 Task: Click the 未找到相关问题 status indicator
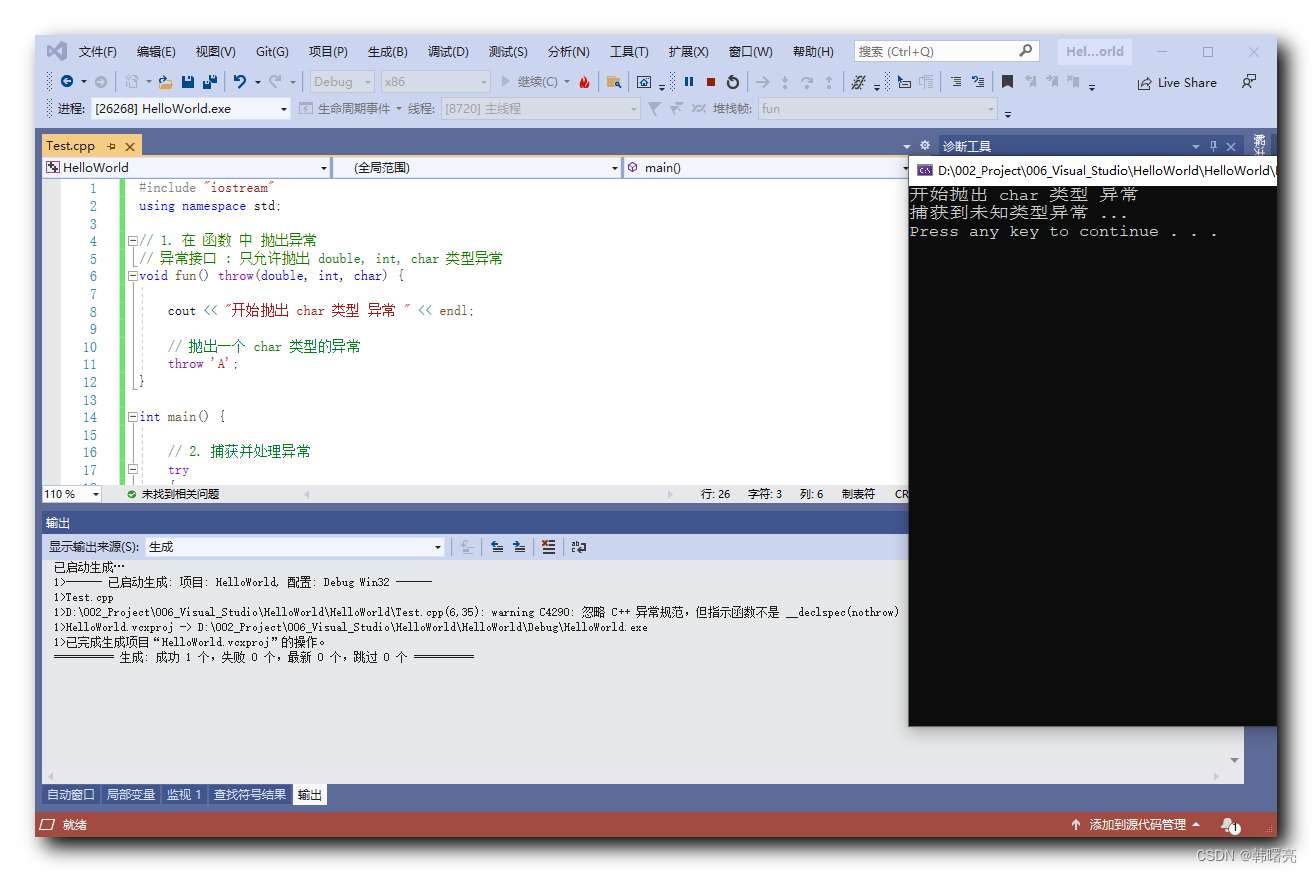[x=173, y=494]
